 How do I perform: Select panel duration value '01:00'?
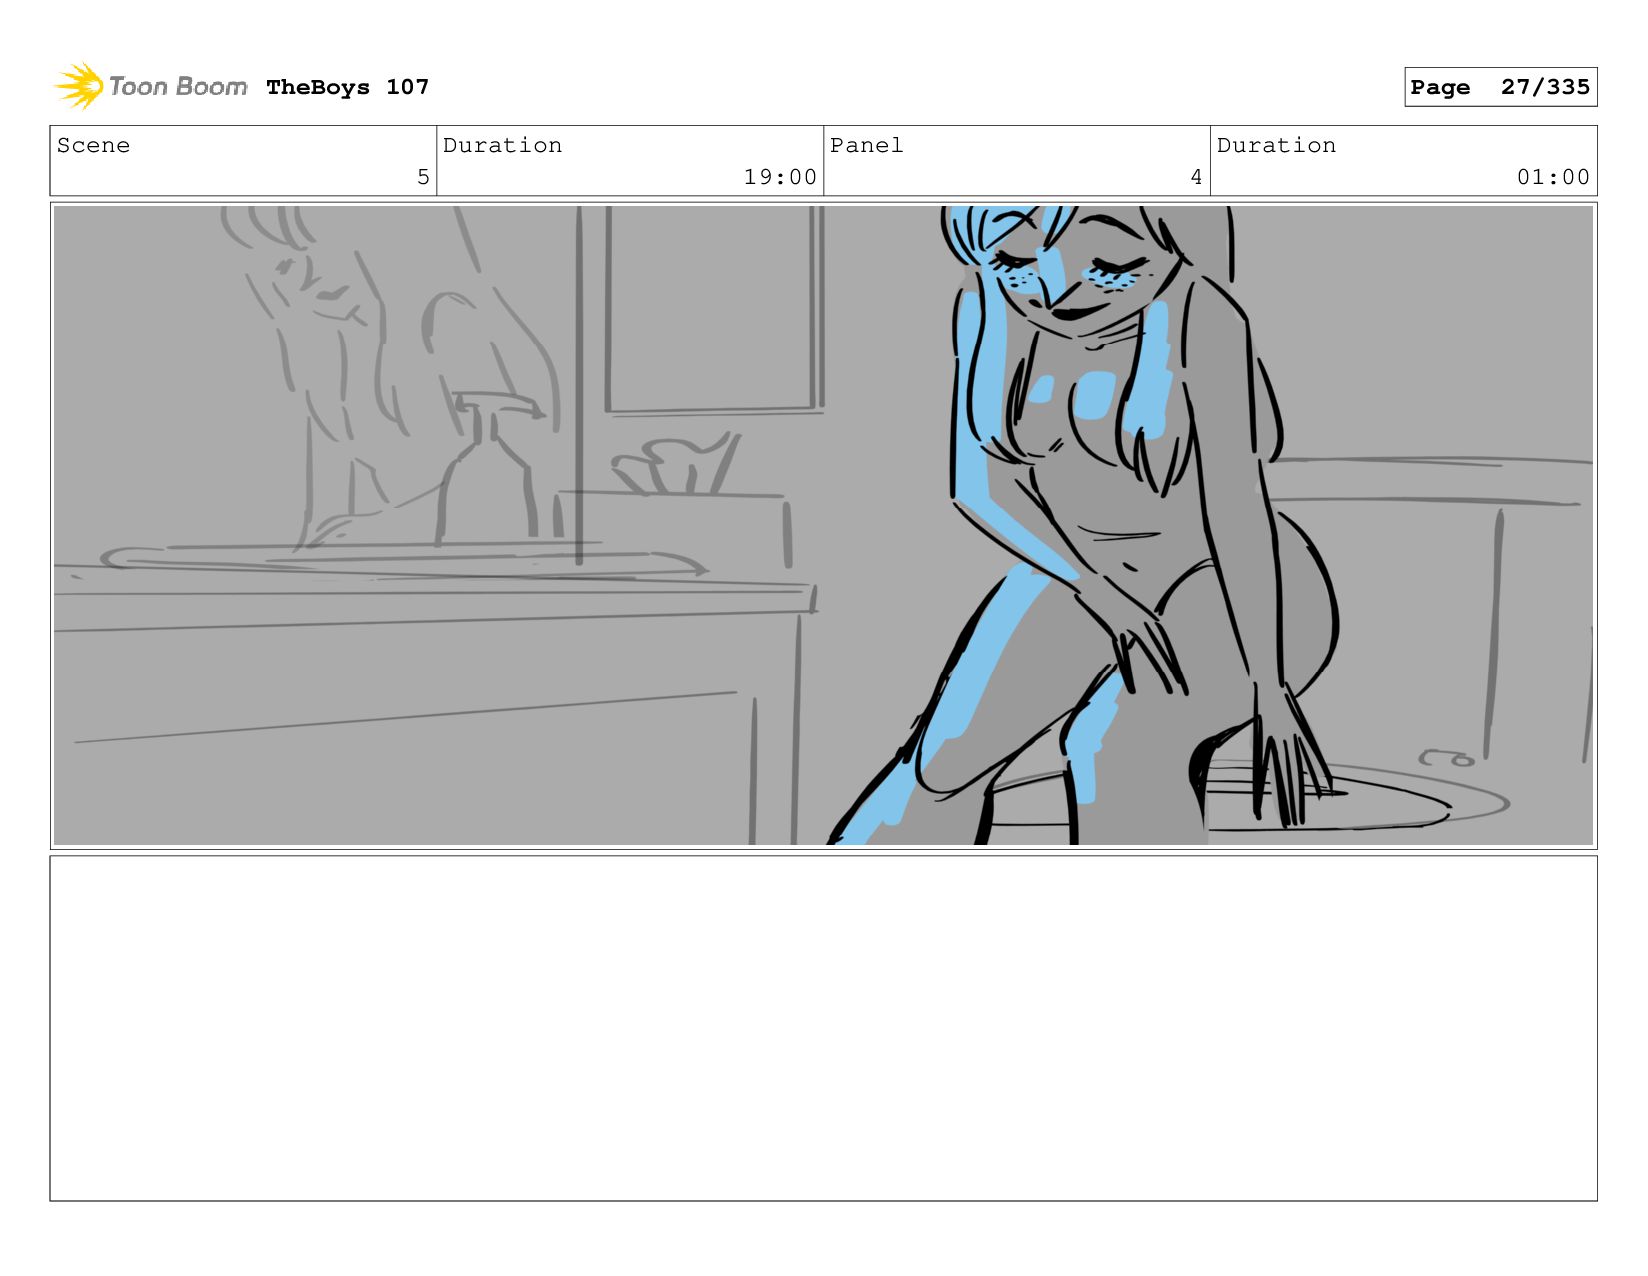coord(1553,177)
